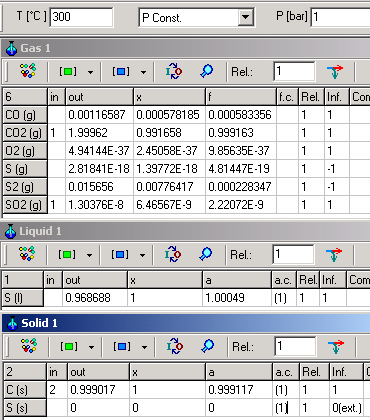This screenshot has height=420, width=370.
Task: Click the Rel. field in Liquid 1 toolbar
Action: pyautogui.click(x=293, y=254)
